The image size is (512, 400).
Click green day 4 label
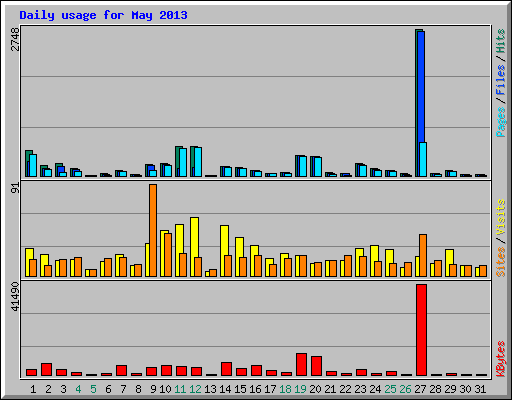point(78,389)
